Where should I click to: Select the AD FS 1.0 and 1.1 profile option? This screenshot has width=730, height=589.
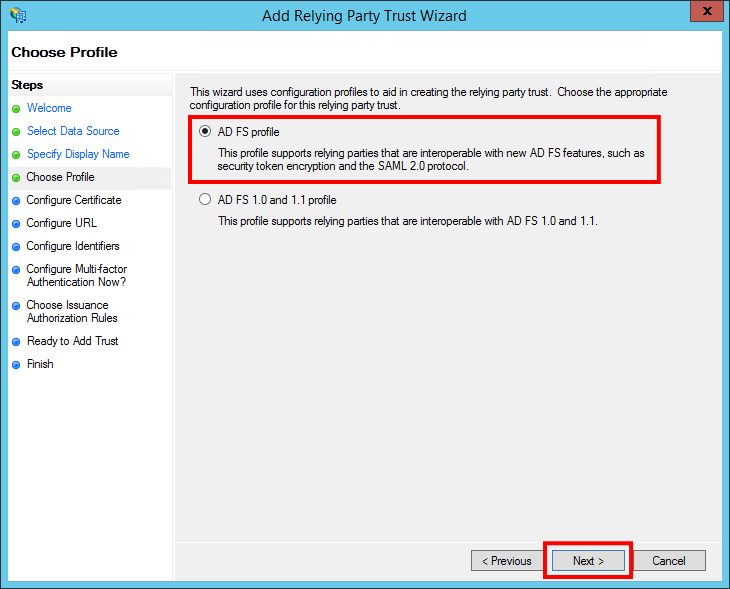point(205,200)
